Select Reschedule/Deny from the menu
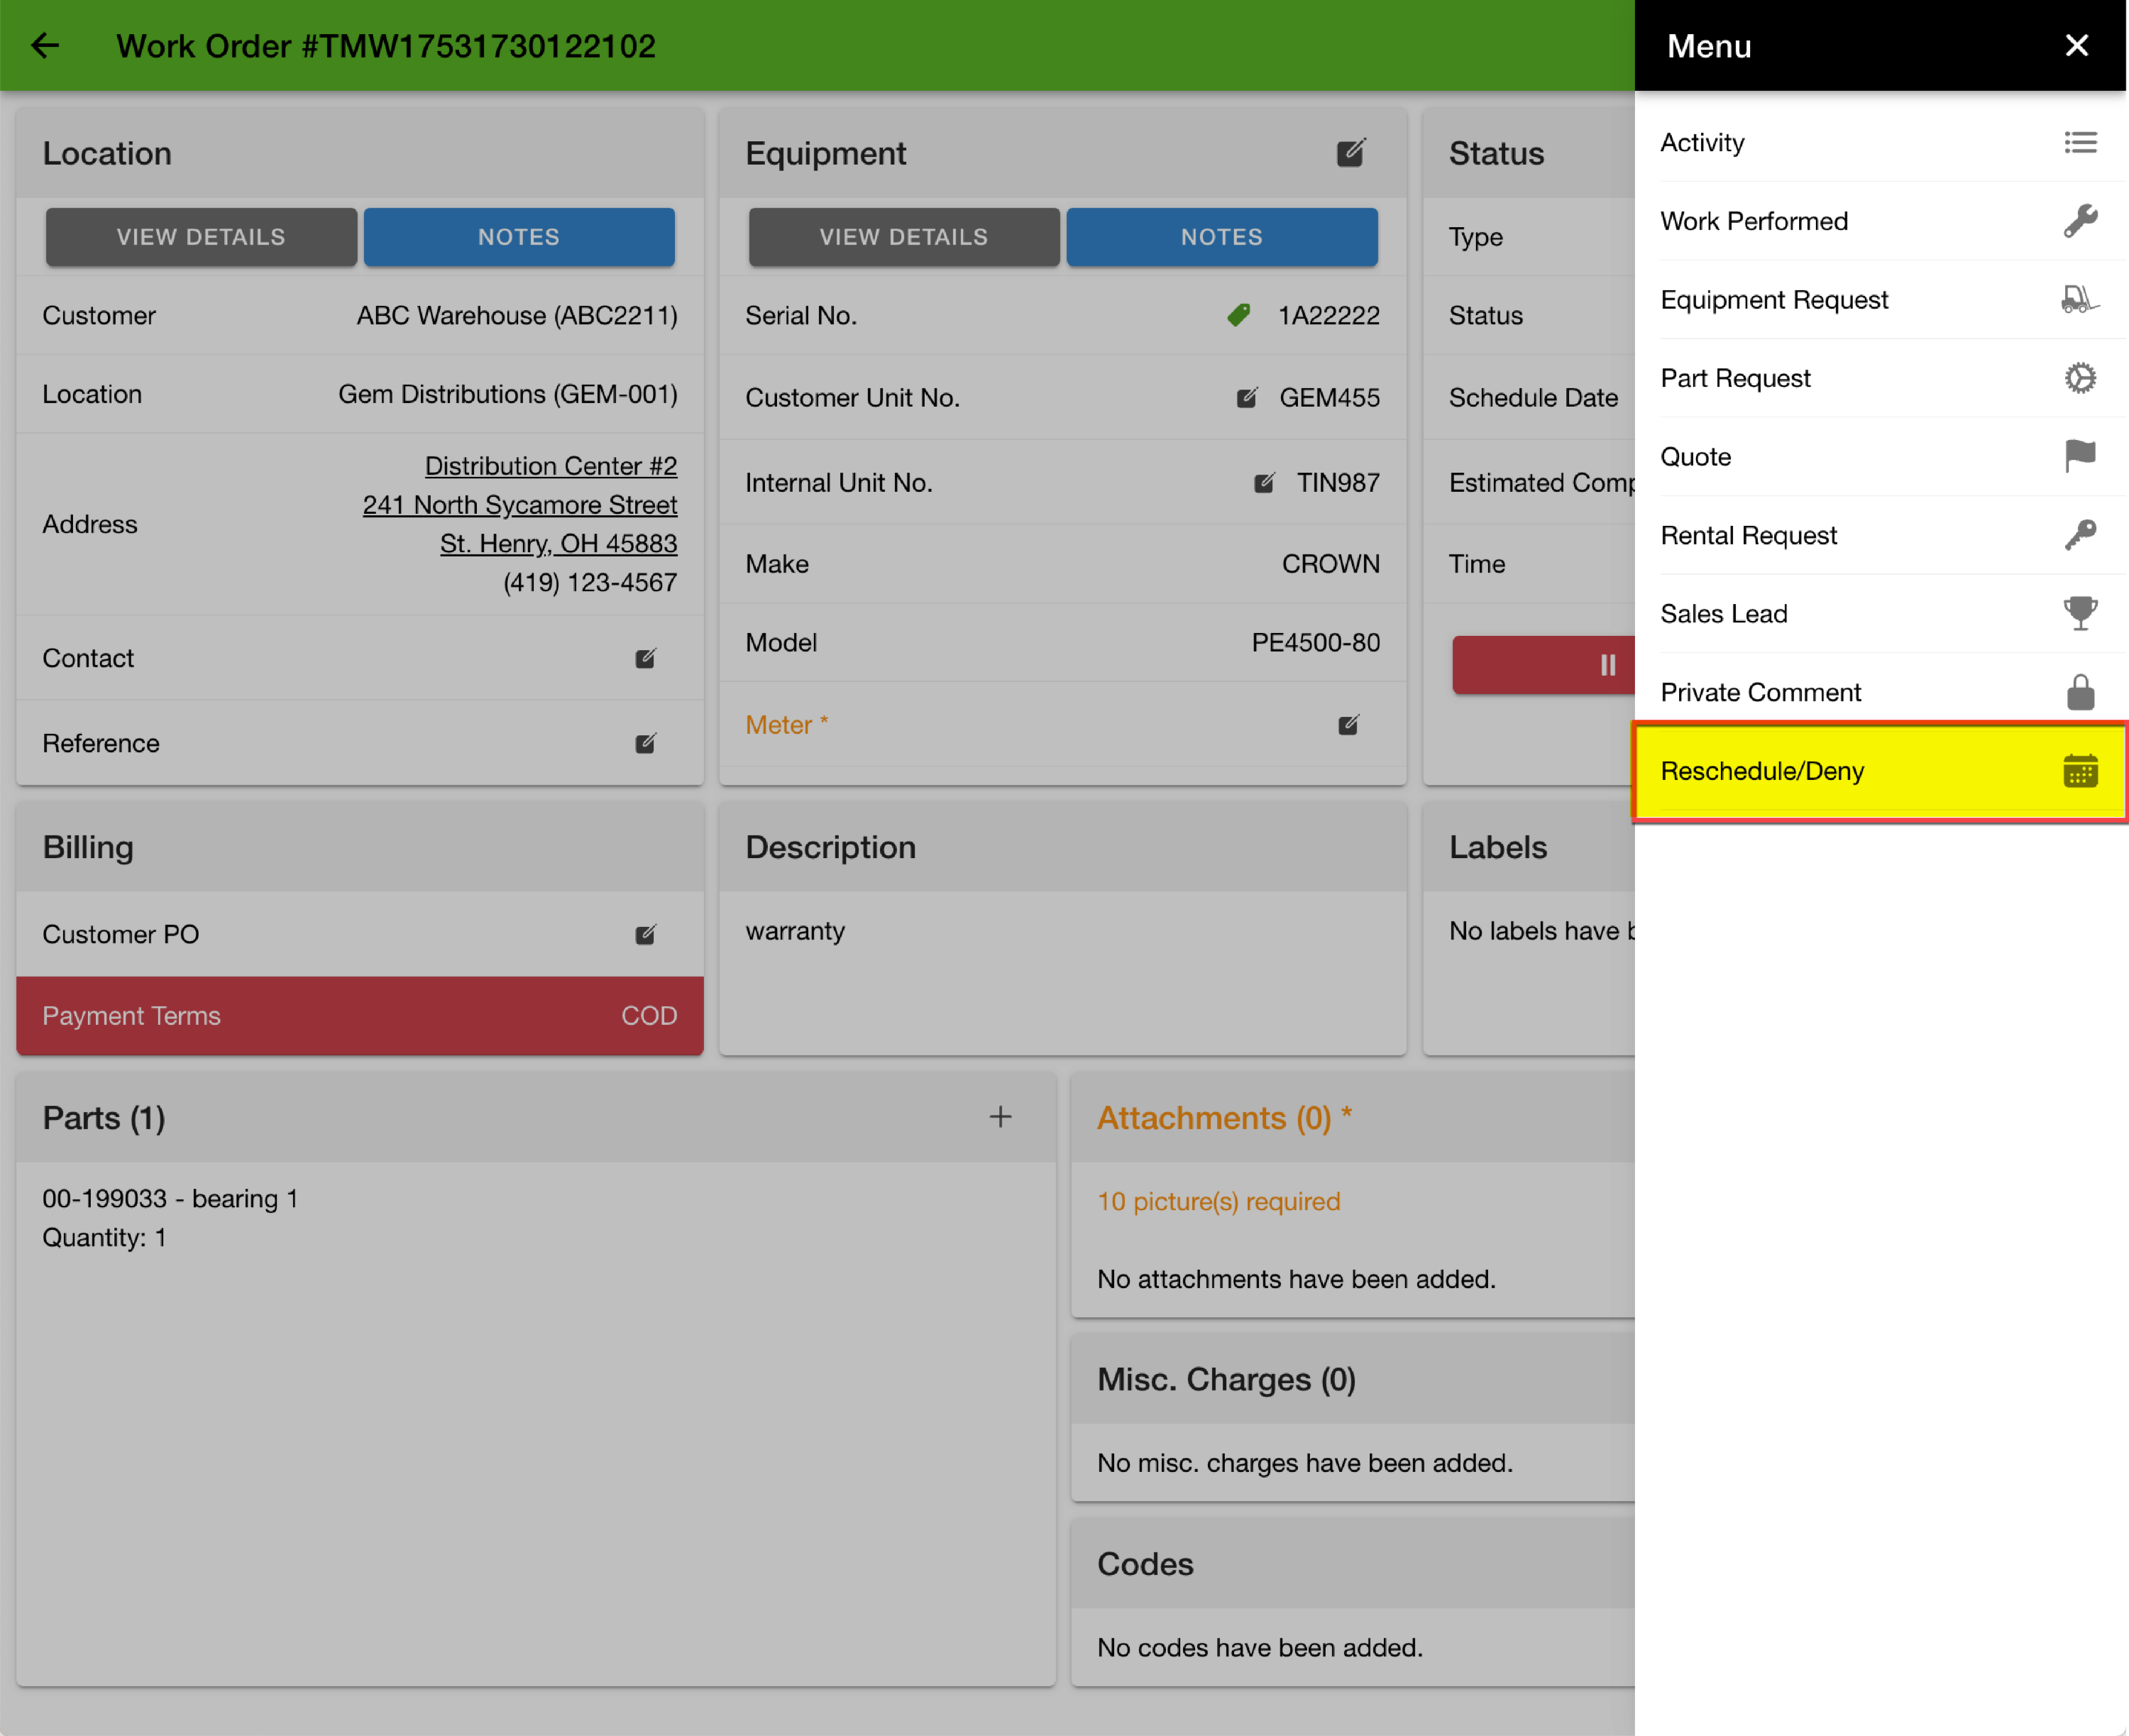The height and width of the screenshot is (1736, 2129). point(1880,771)
